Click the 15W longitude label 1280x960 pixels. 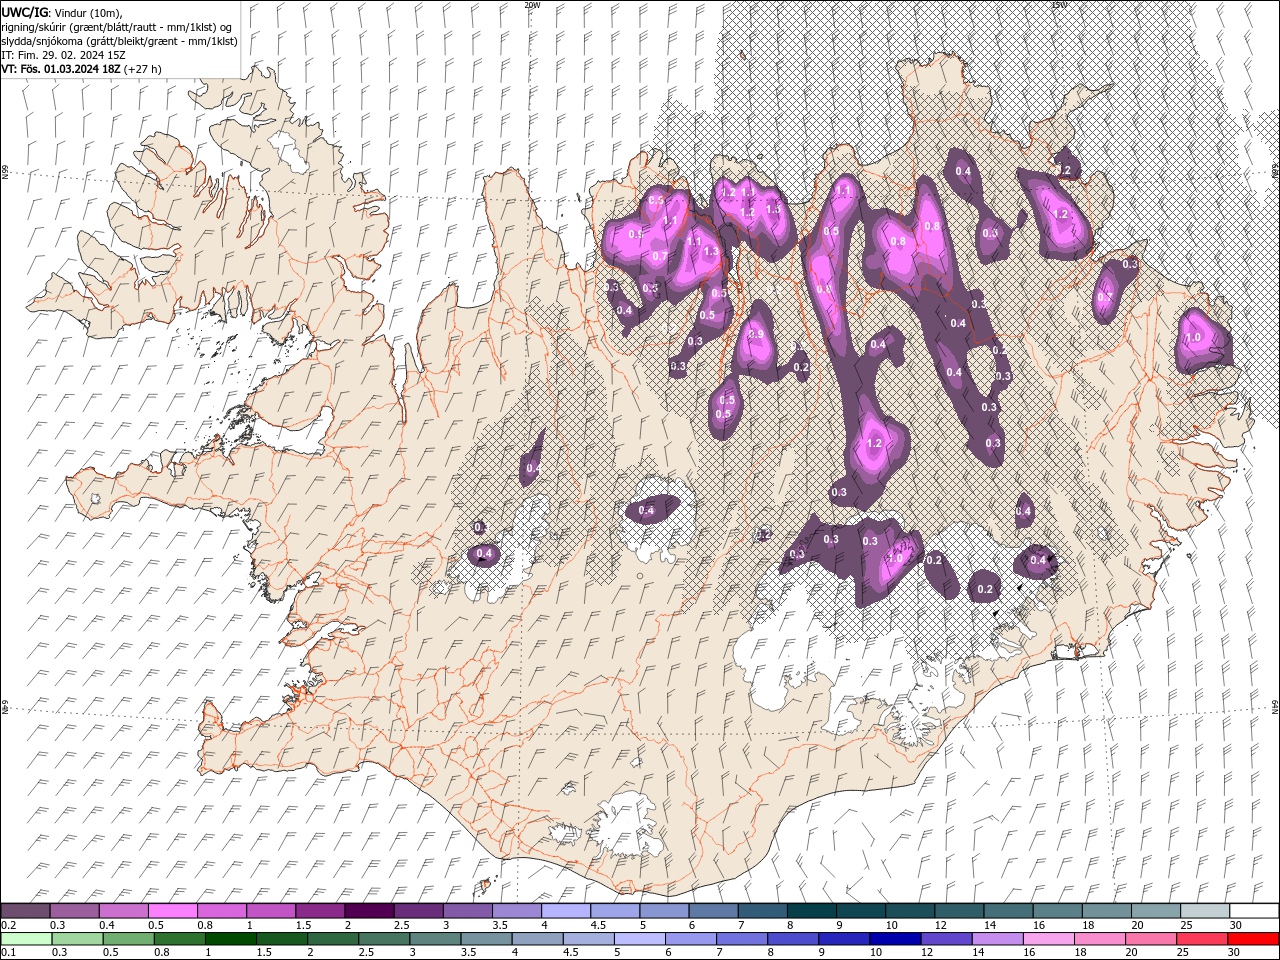pyautogui.click(x=1058, y=5)
